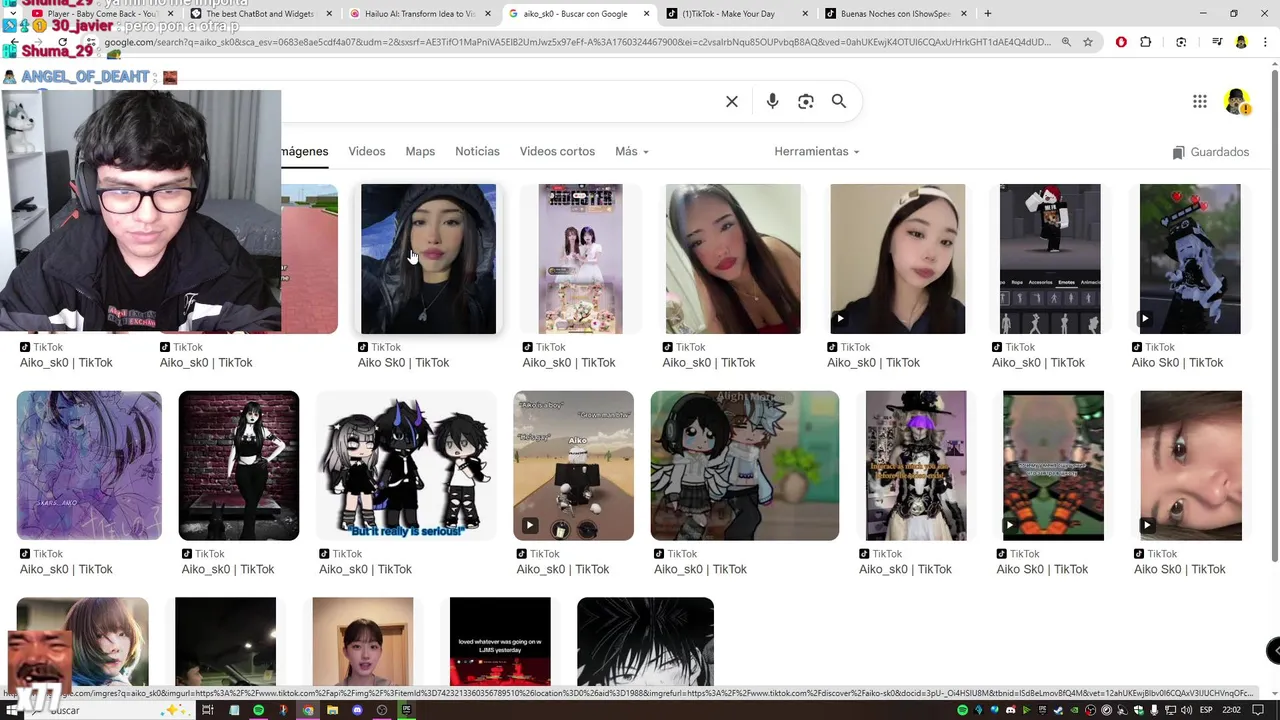Open the Steam tray icon

tap(1058, 710)
